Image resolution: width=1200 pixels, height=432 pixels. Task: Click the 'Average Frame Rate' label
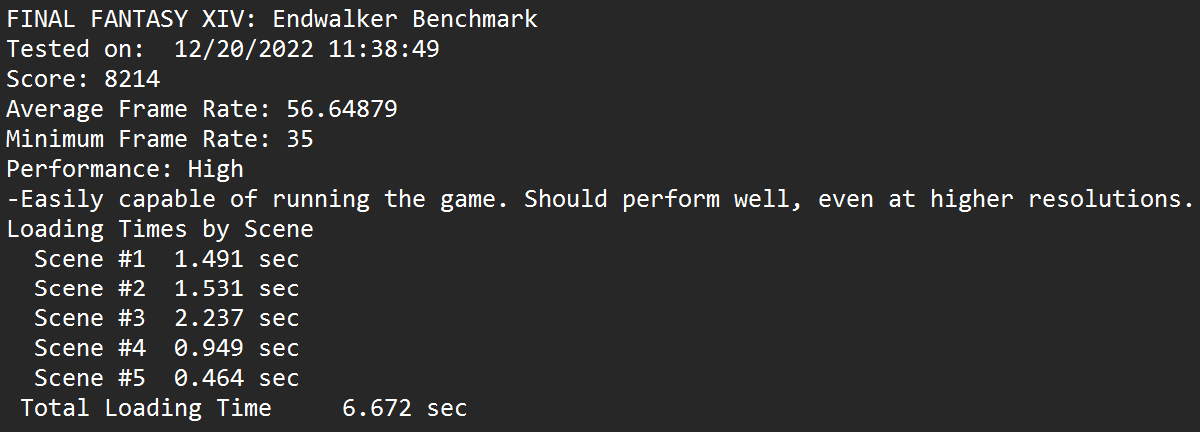pos(139,109)
